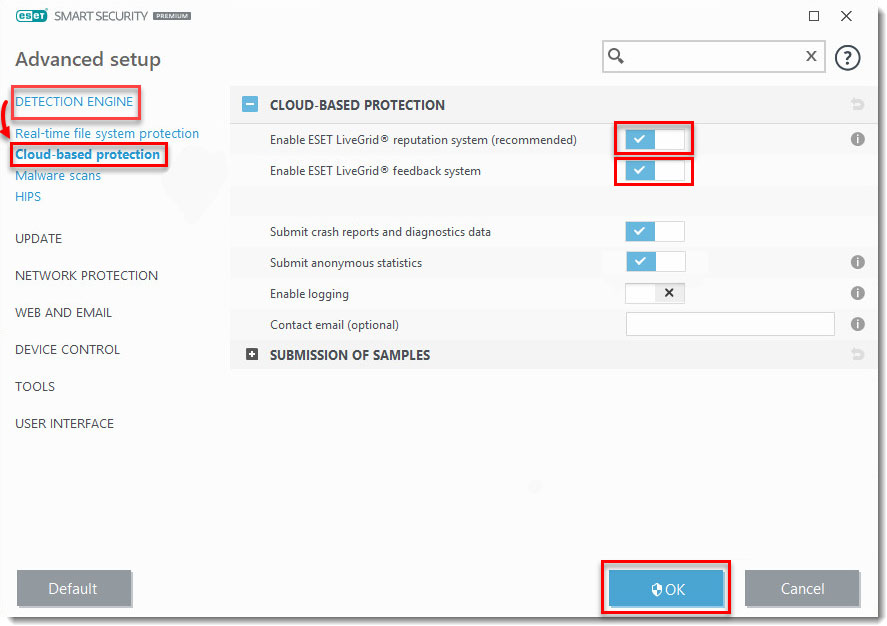Revert Cloud-based protection section to default
The image size is (887, 626).
click(x=858, y=104)
